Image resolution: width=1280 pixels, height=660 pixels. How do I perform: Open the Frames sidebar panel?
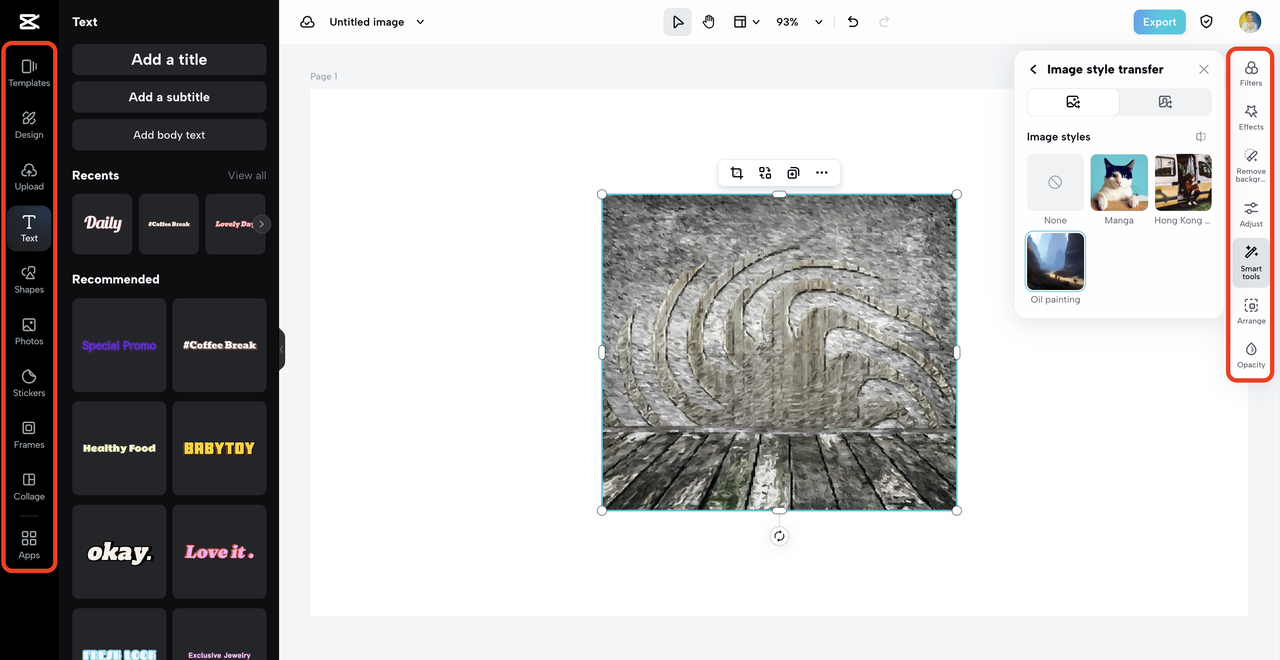(29, 435)
